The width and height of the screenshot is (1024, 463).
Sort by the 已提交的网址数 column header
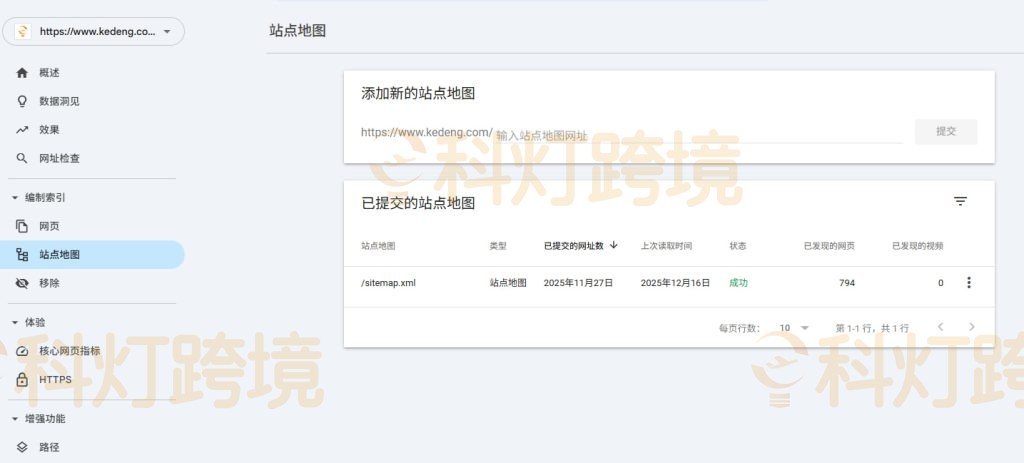(573, 246)
